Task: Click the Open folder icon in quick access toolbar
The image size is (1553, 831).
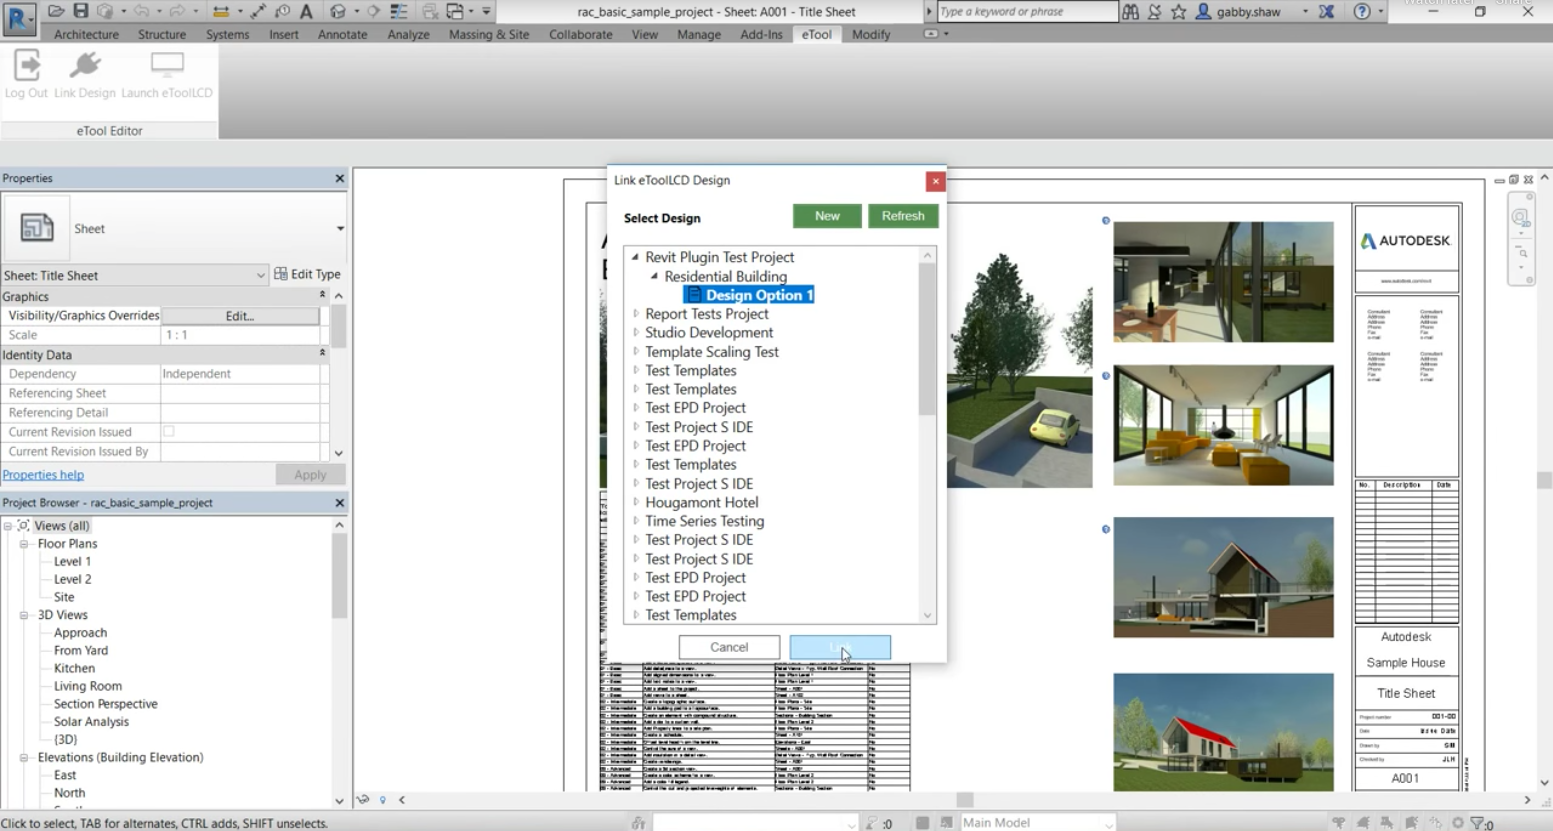Action: click(x=56, y=11)
